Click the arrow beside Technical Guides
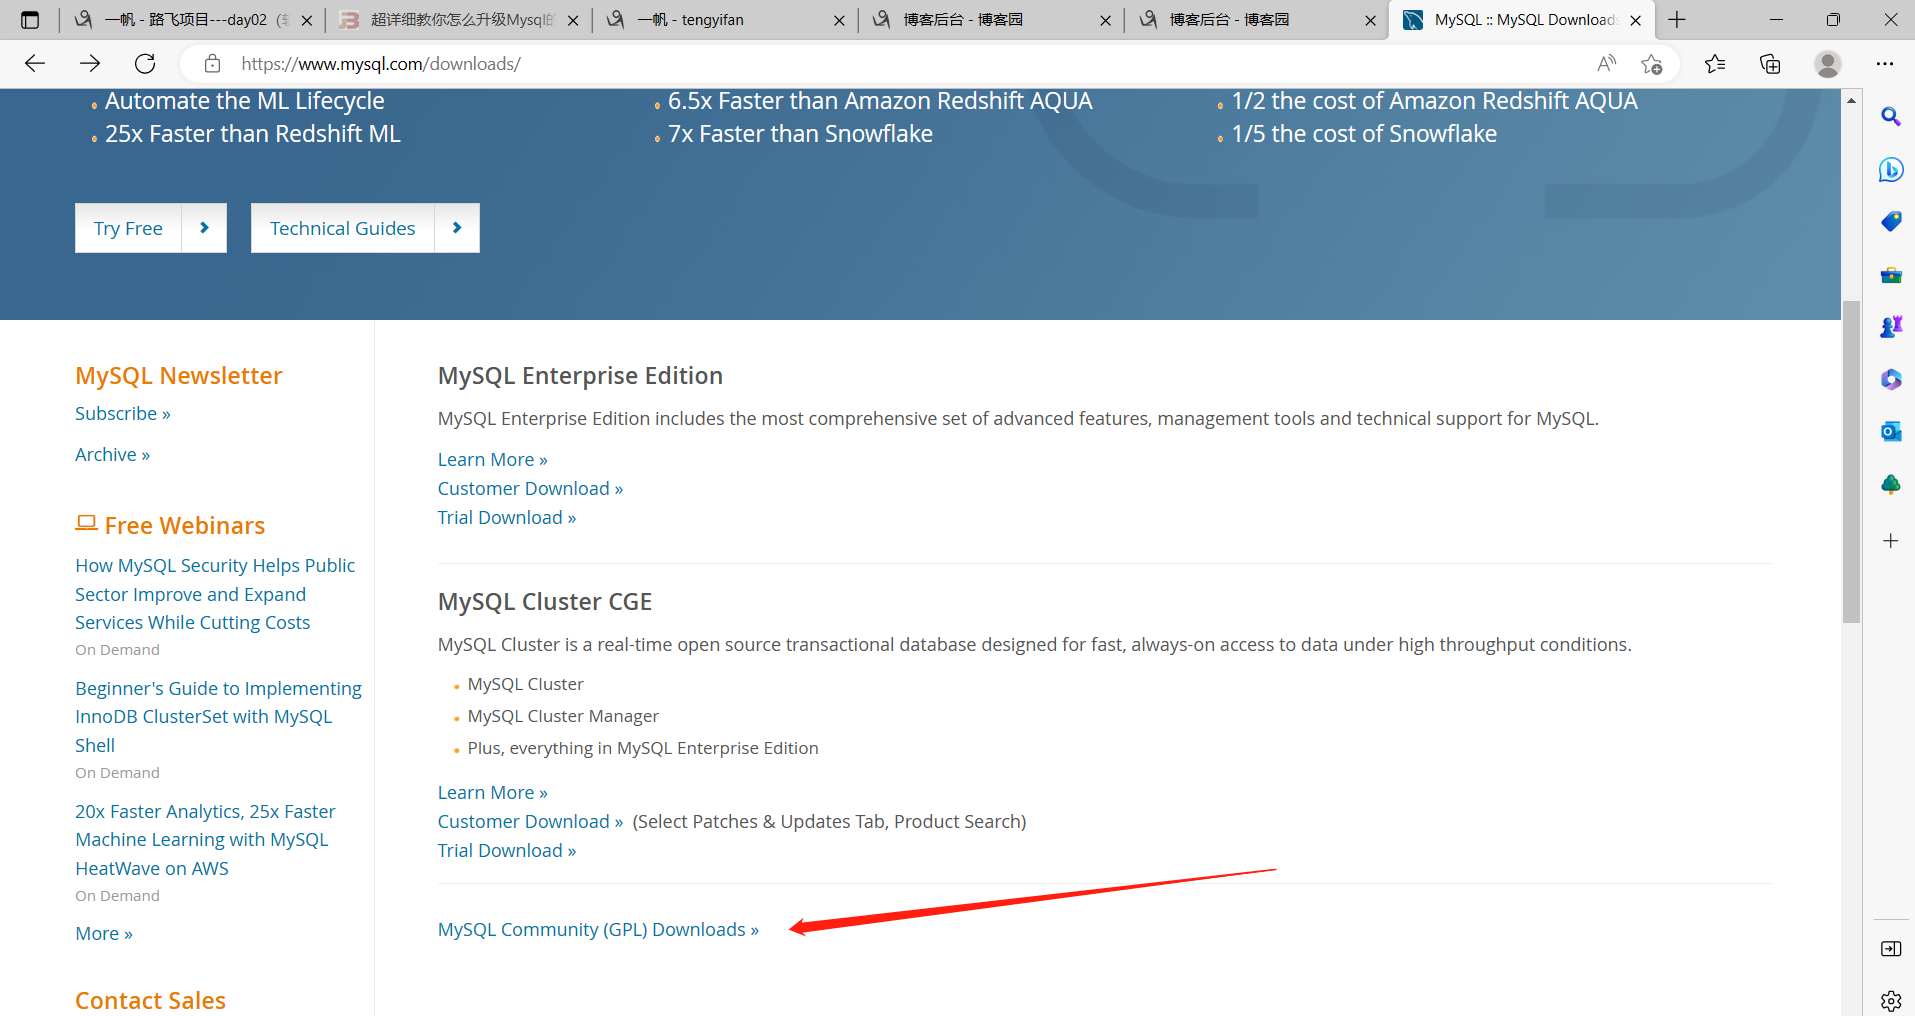The width and height of the screenshot is (1915, 1016). tap(457, 228)
